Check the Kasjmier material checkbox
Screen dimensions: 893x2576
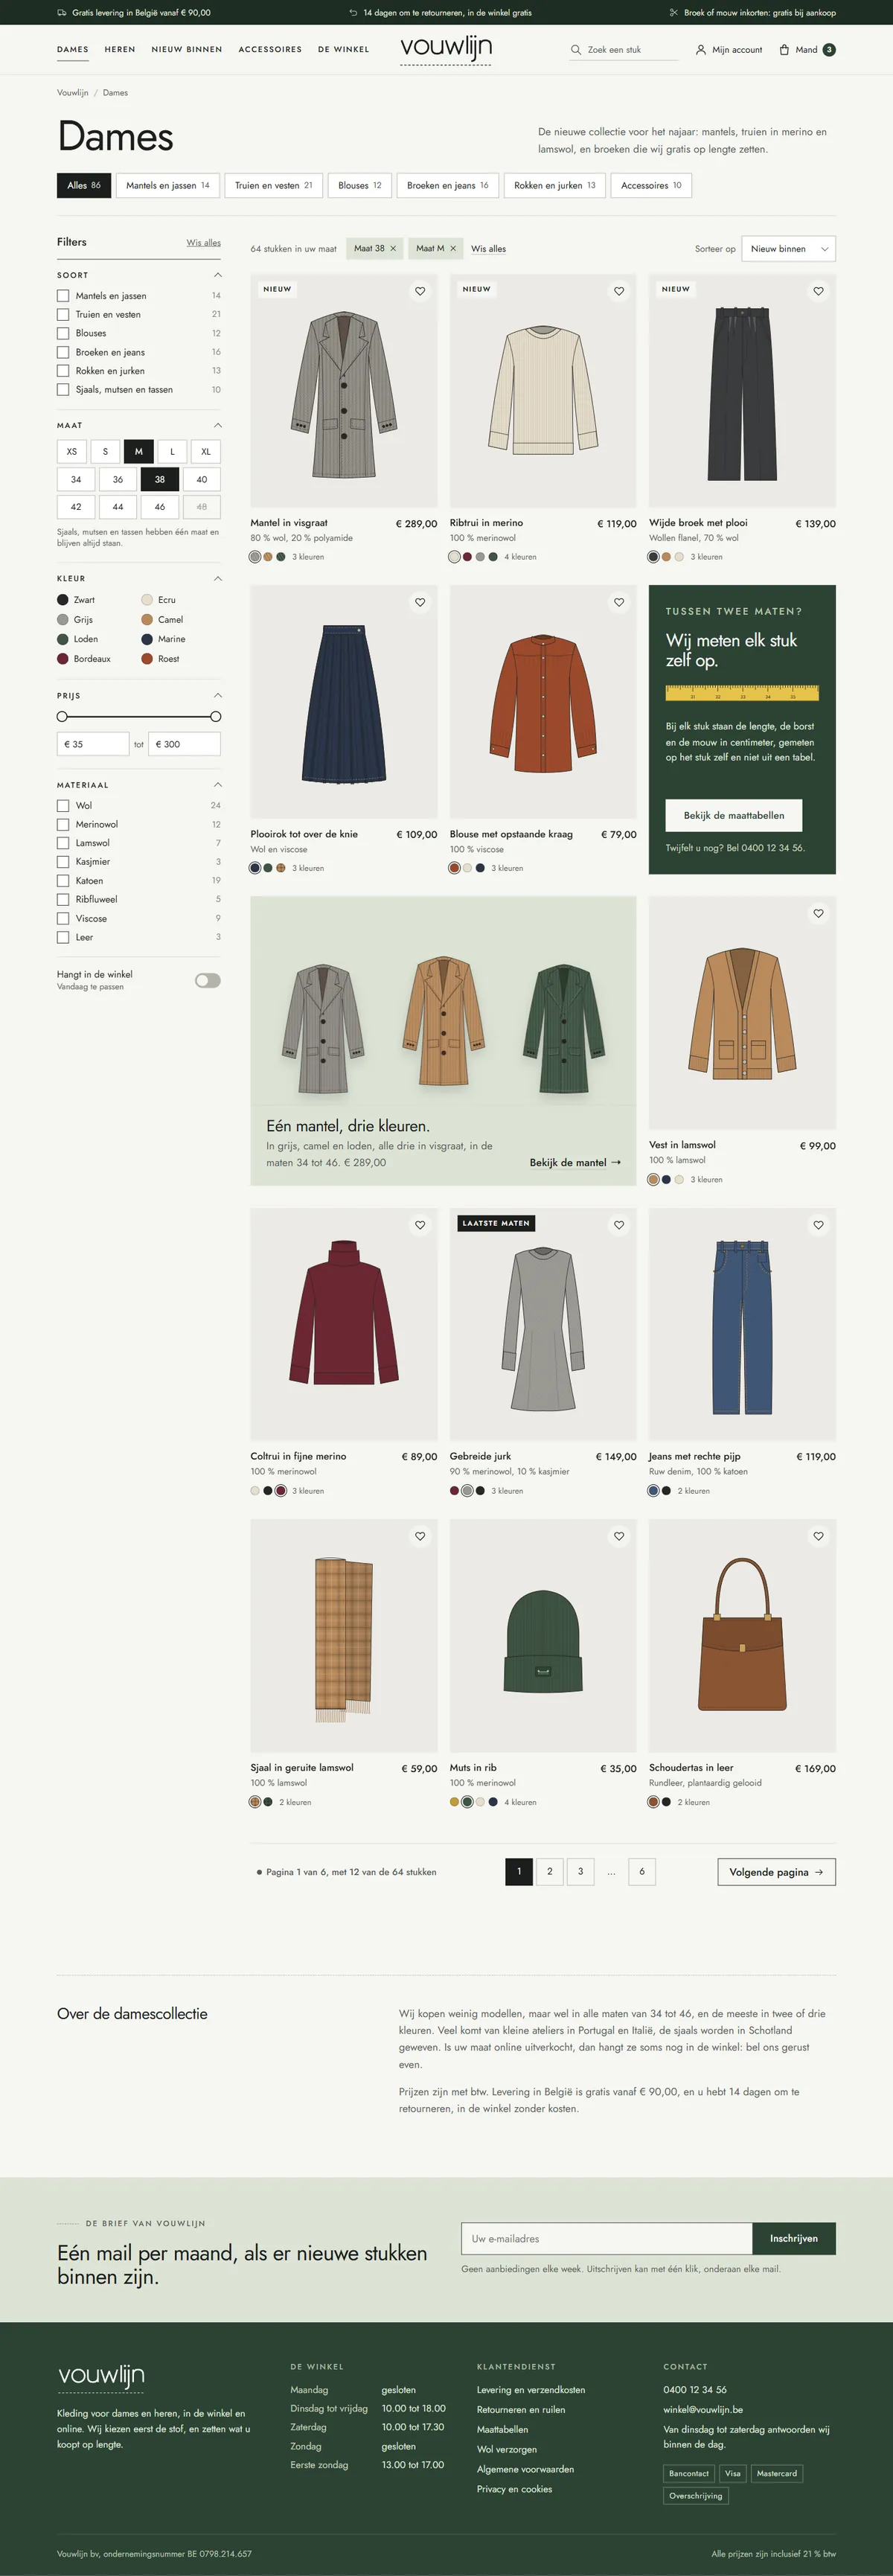[63, 862]
